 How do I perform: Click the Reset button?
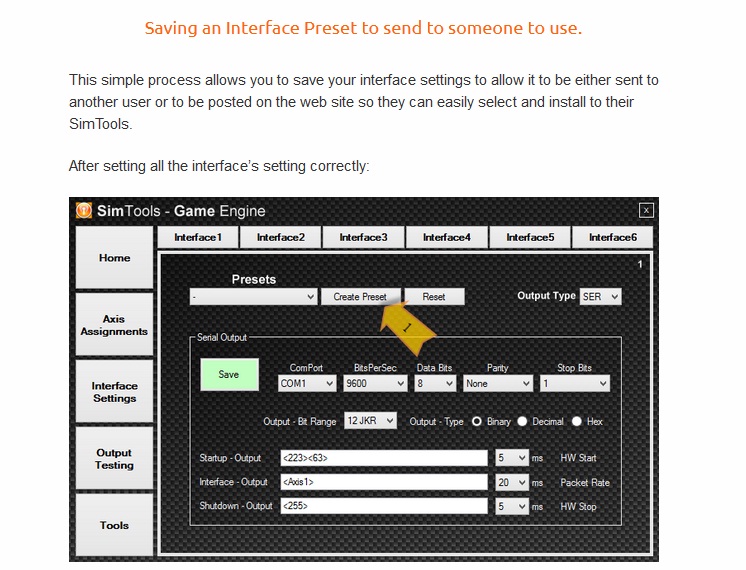tap(434, 296)
